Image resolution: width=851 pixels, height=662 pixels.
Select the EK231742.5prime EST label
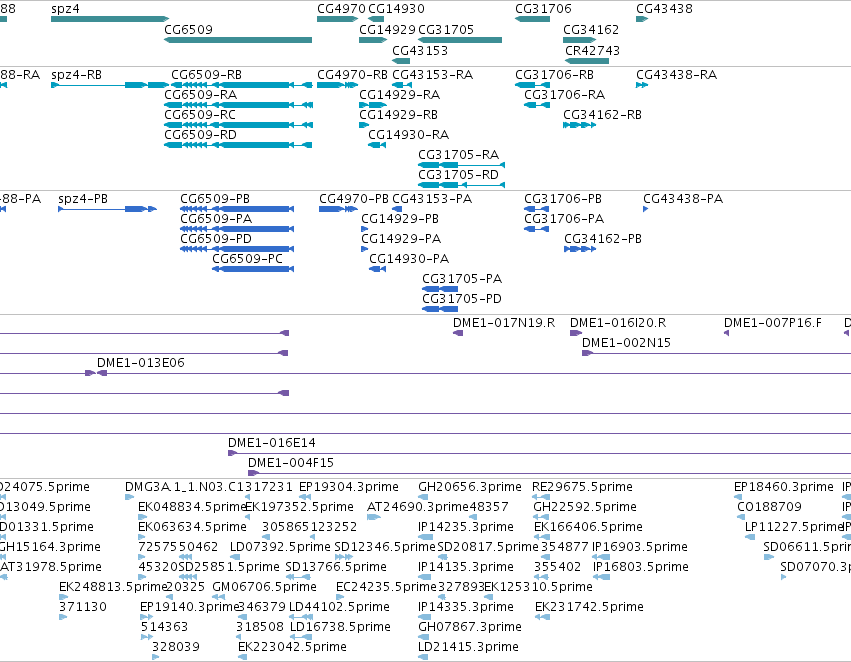(589, 607)
